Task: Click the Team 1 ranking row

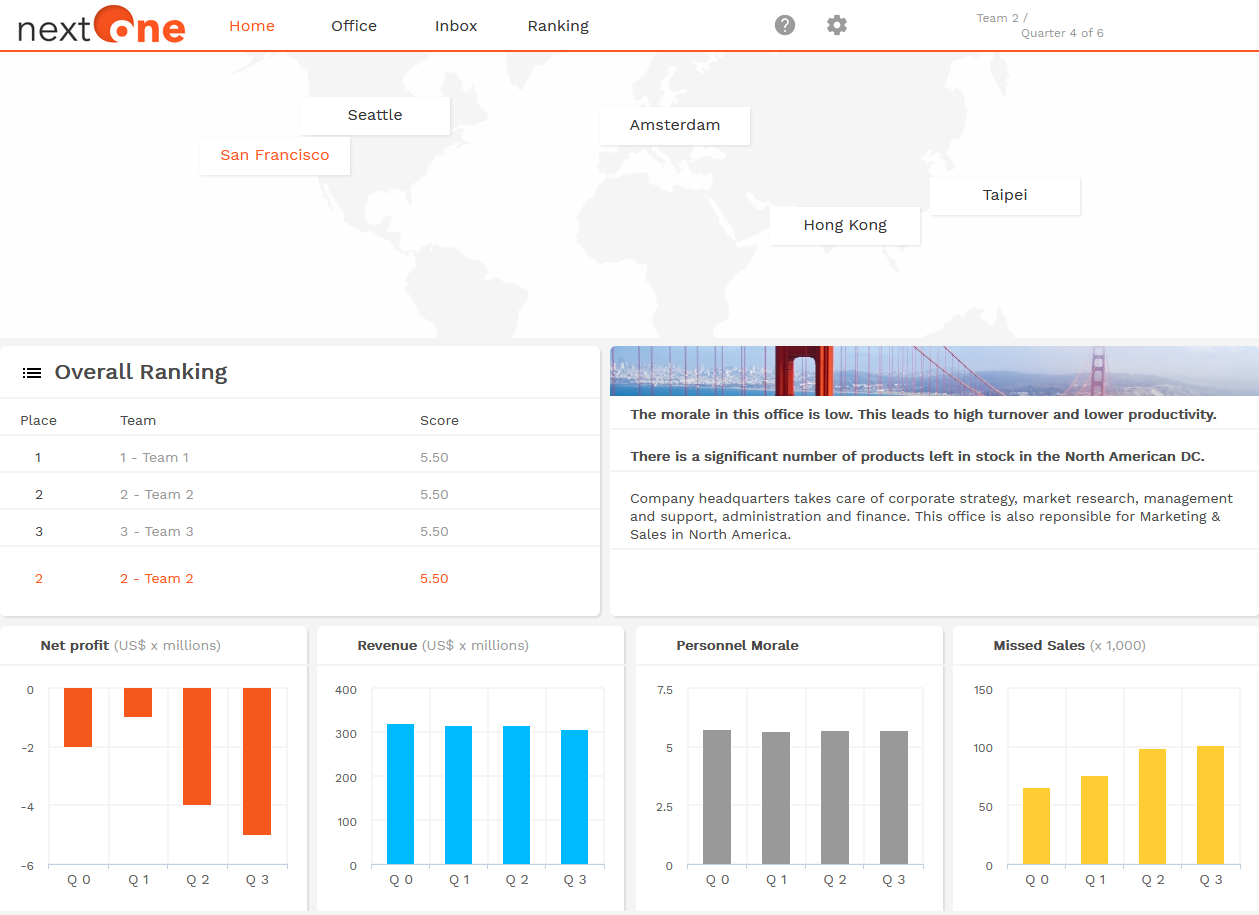Action: tap(300, 457)
